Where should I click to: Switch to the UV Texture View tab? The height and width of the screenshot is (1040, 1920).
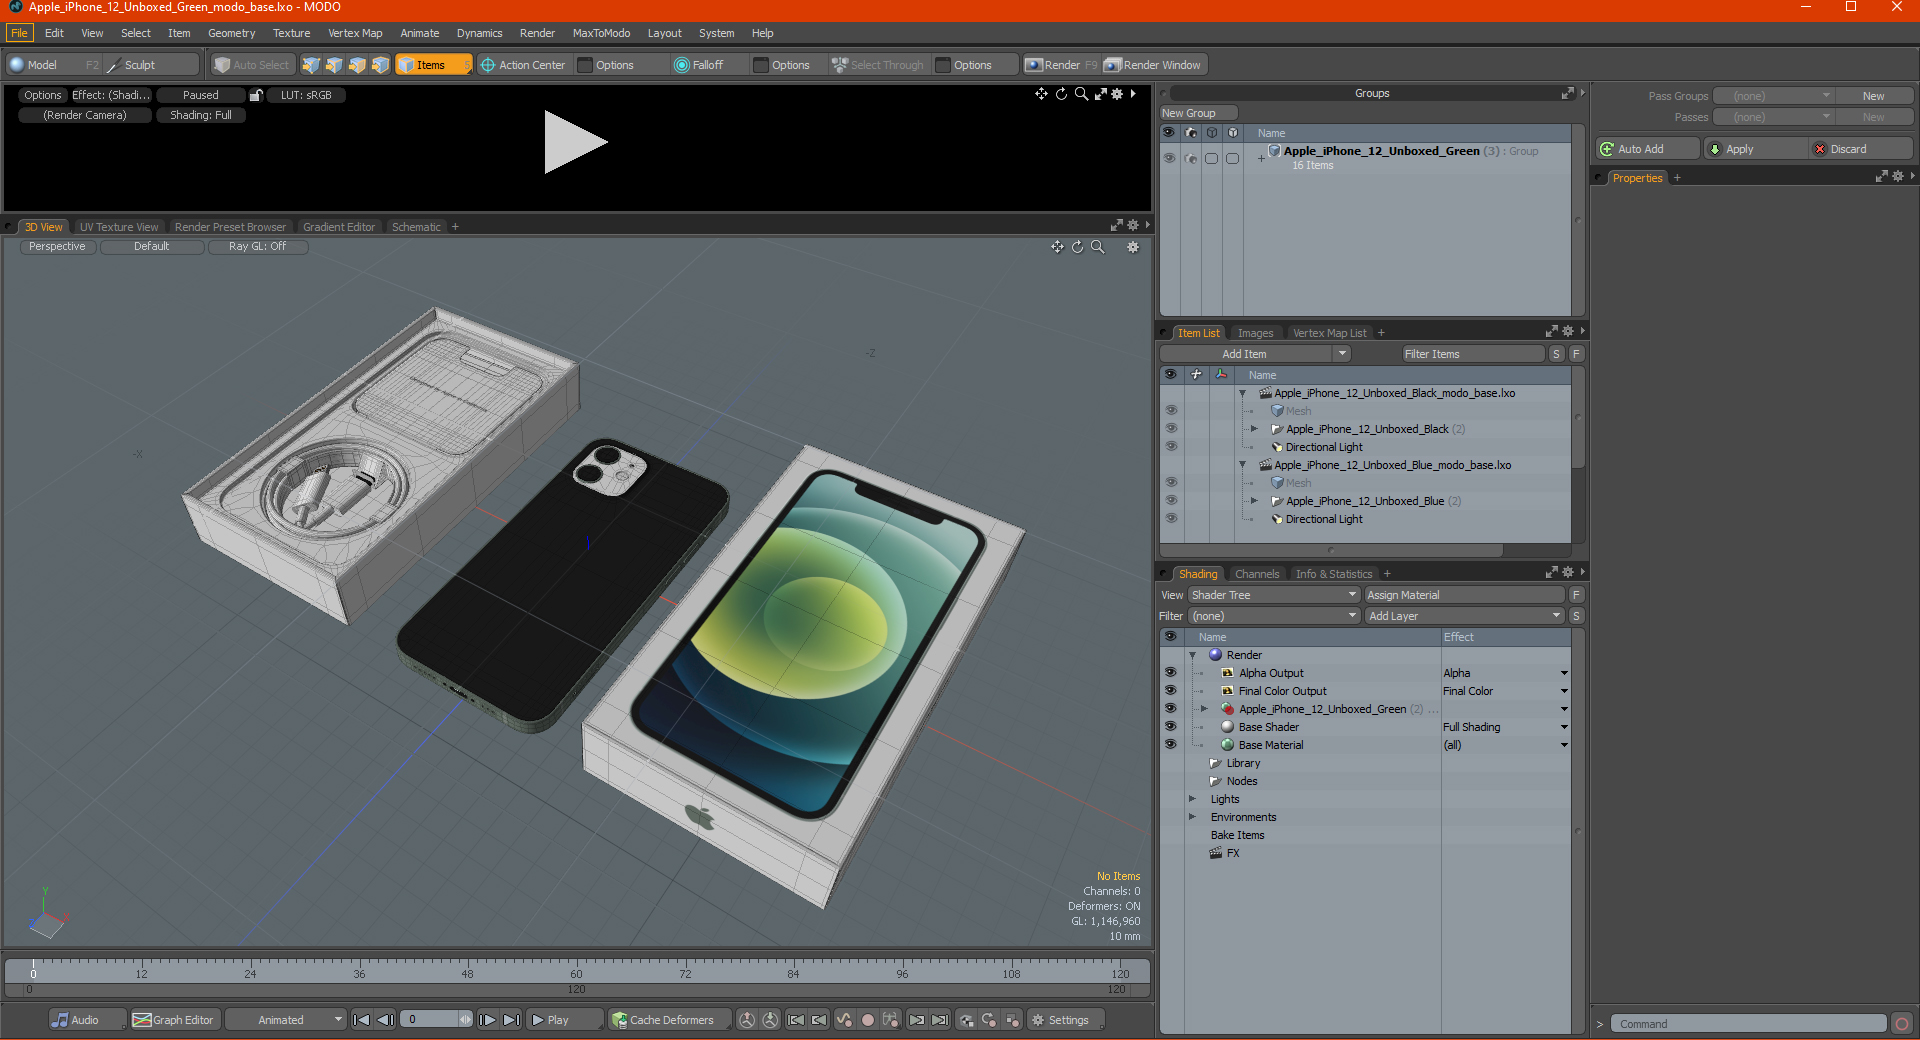tap(119, 227)
